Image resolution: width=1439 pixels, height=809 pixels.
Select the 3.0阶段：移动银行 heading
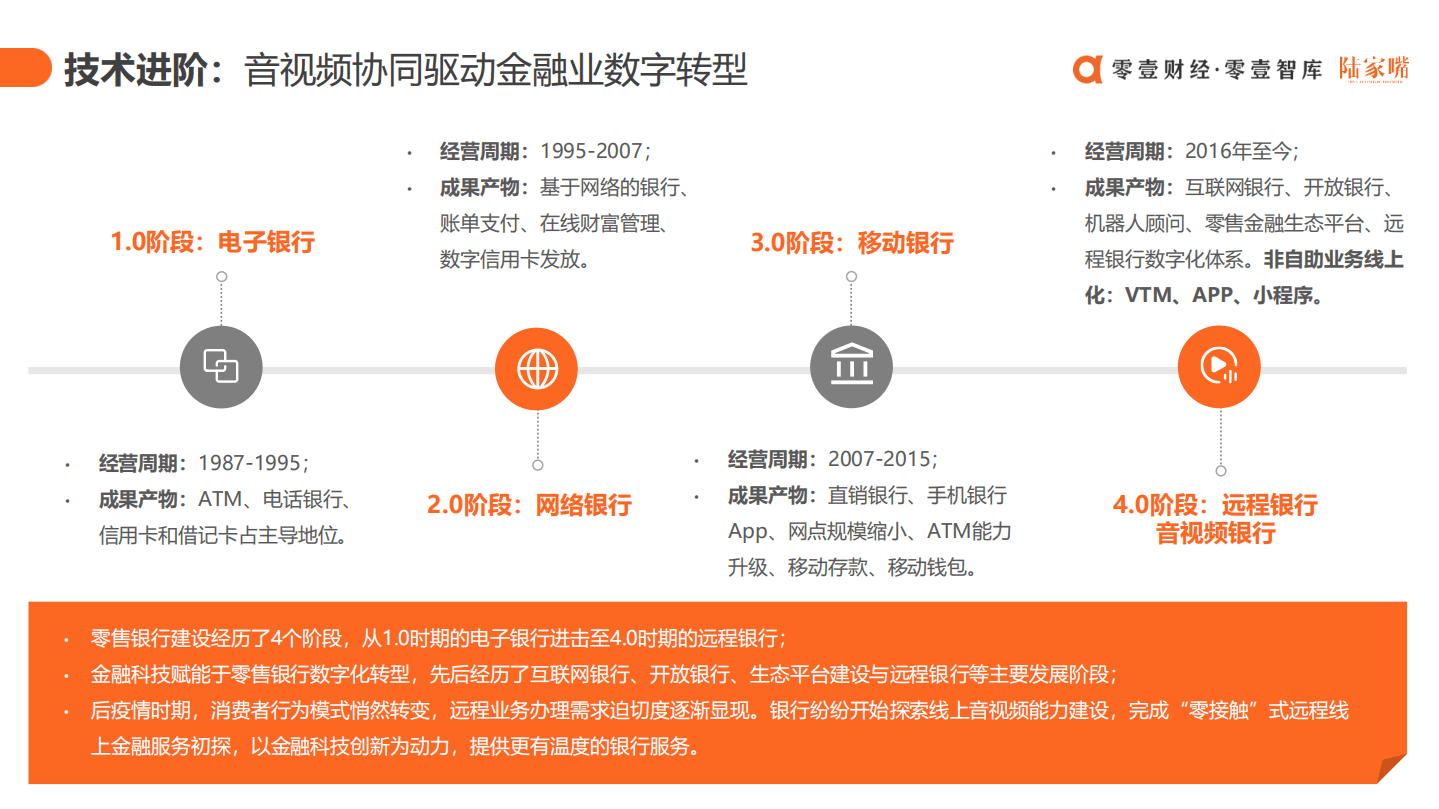[x=852, y=243]
